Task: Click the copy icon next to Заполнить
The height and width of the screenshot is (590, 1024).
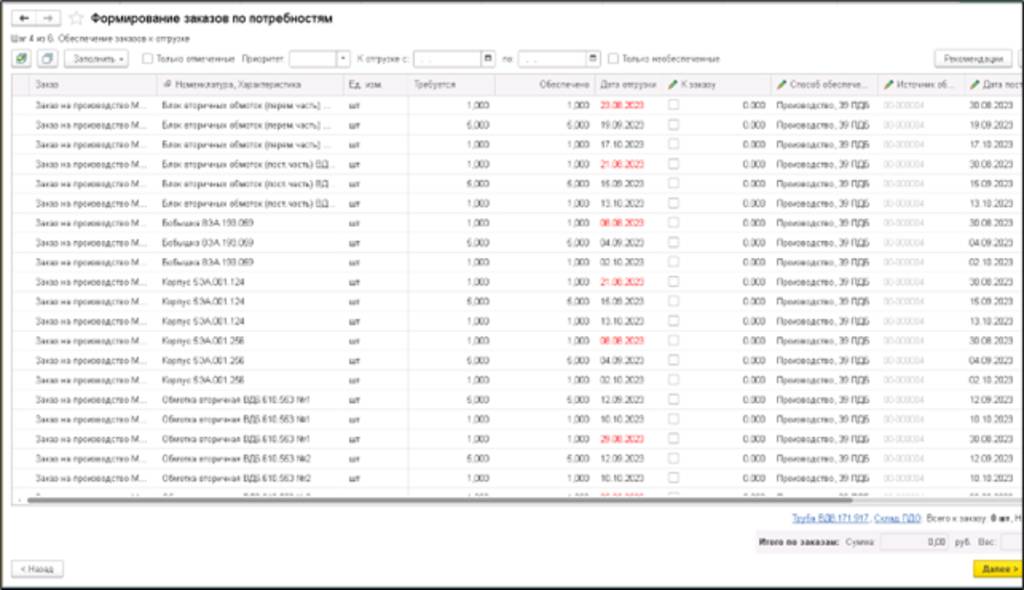Action: point(47,59)
